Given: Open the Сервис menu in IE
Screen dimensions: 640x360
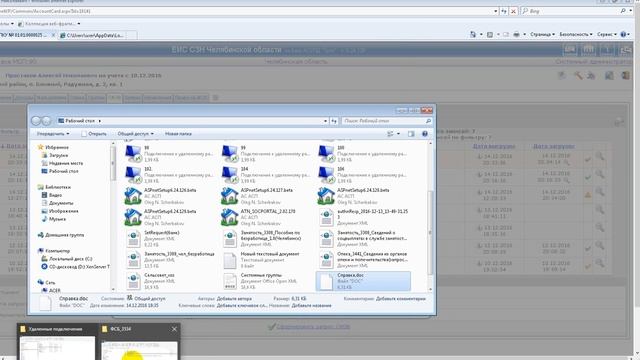Looking at the screenshot, I should (x=606, y=35).
